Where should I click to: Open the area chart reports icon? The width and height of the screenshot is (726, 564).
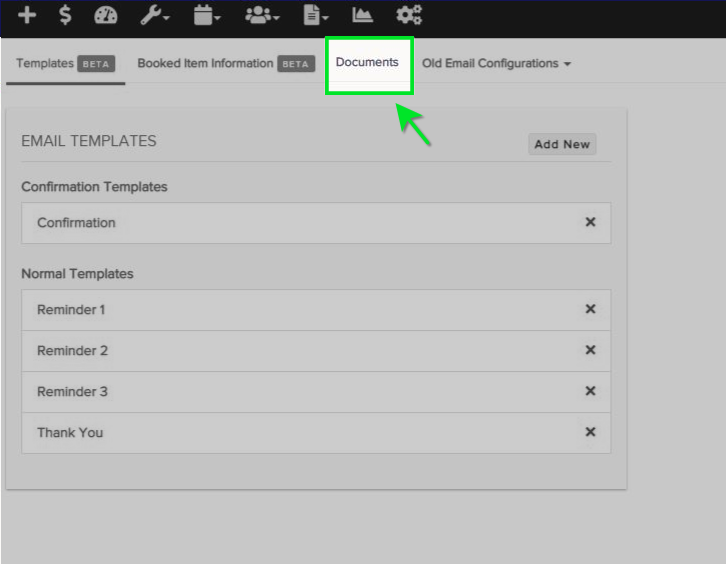click(362, 15)
